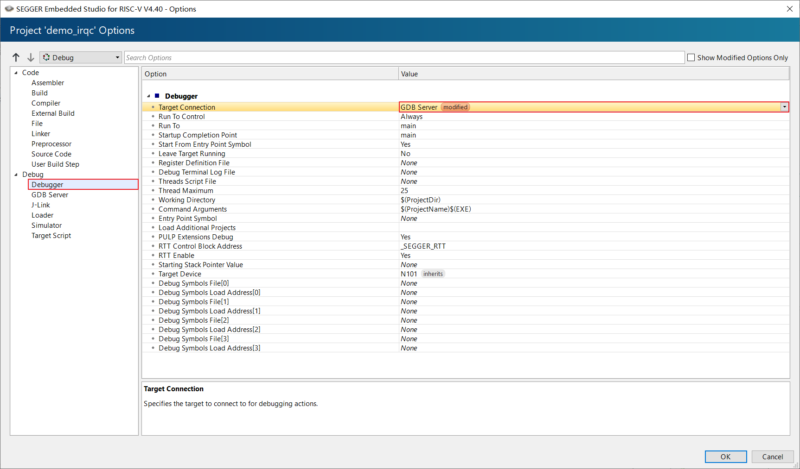Click the up arrow navigation icon
The height and width of the screenshot is (469, 800).
click(x=17, y=58)
